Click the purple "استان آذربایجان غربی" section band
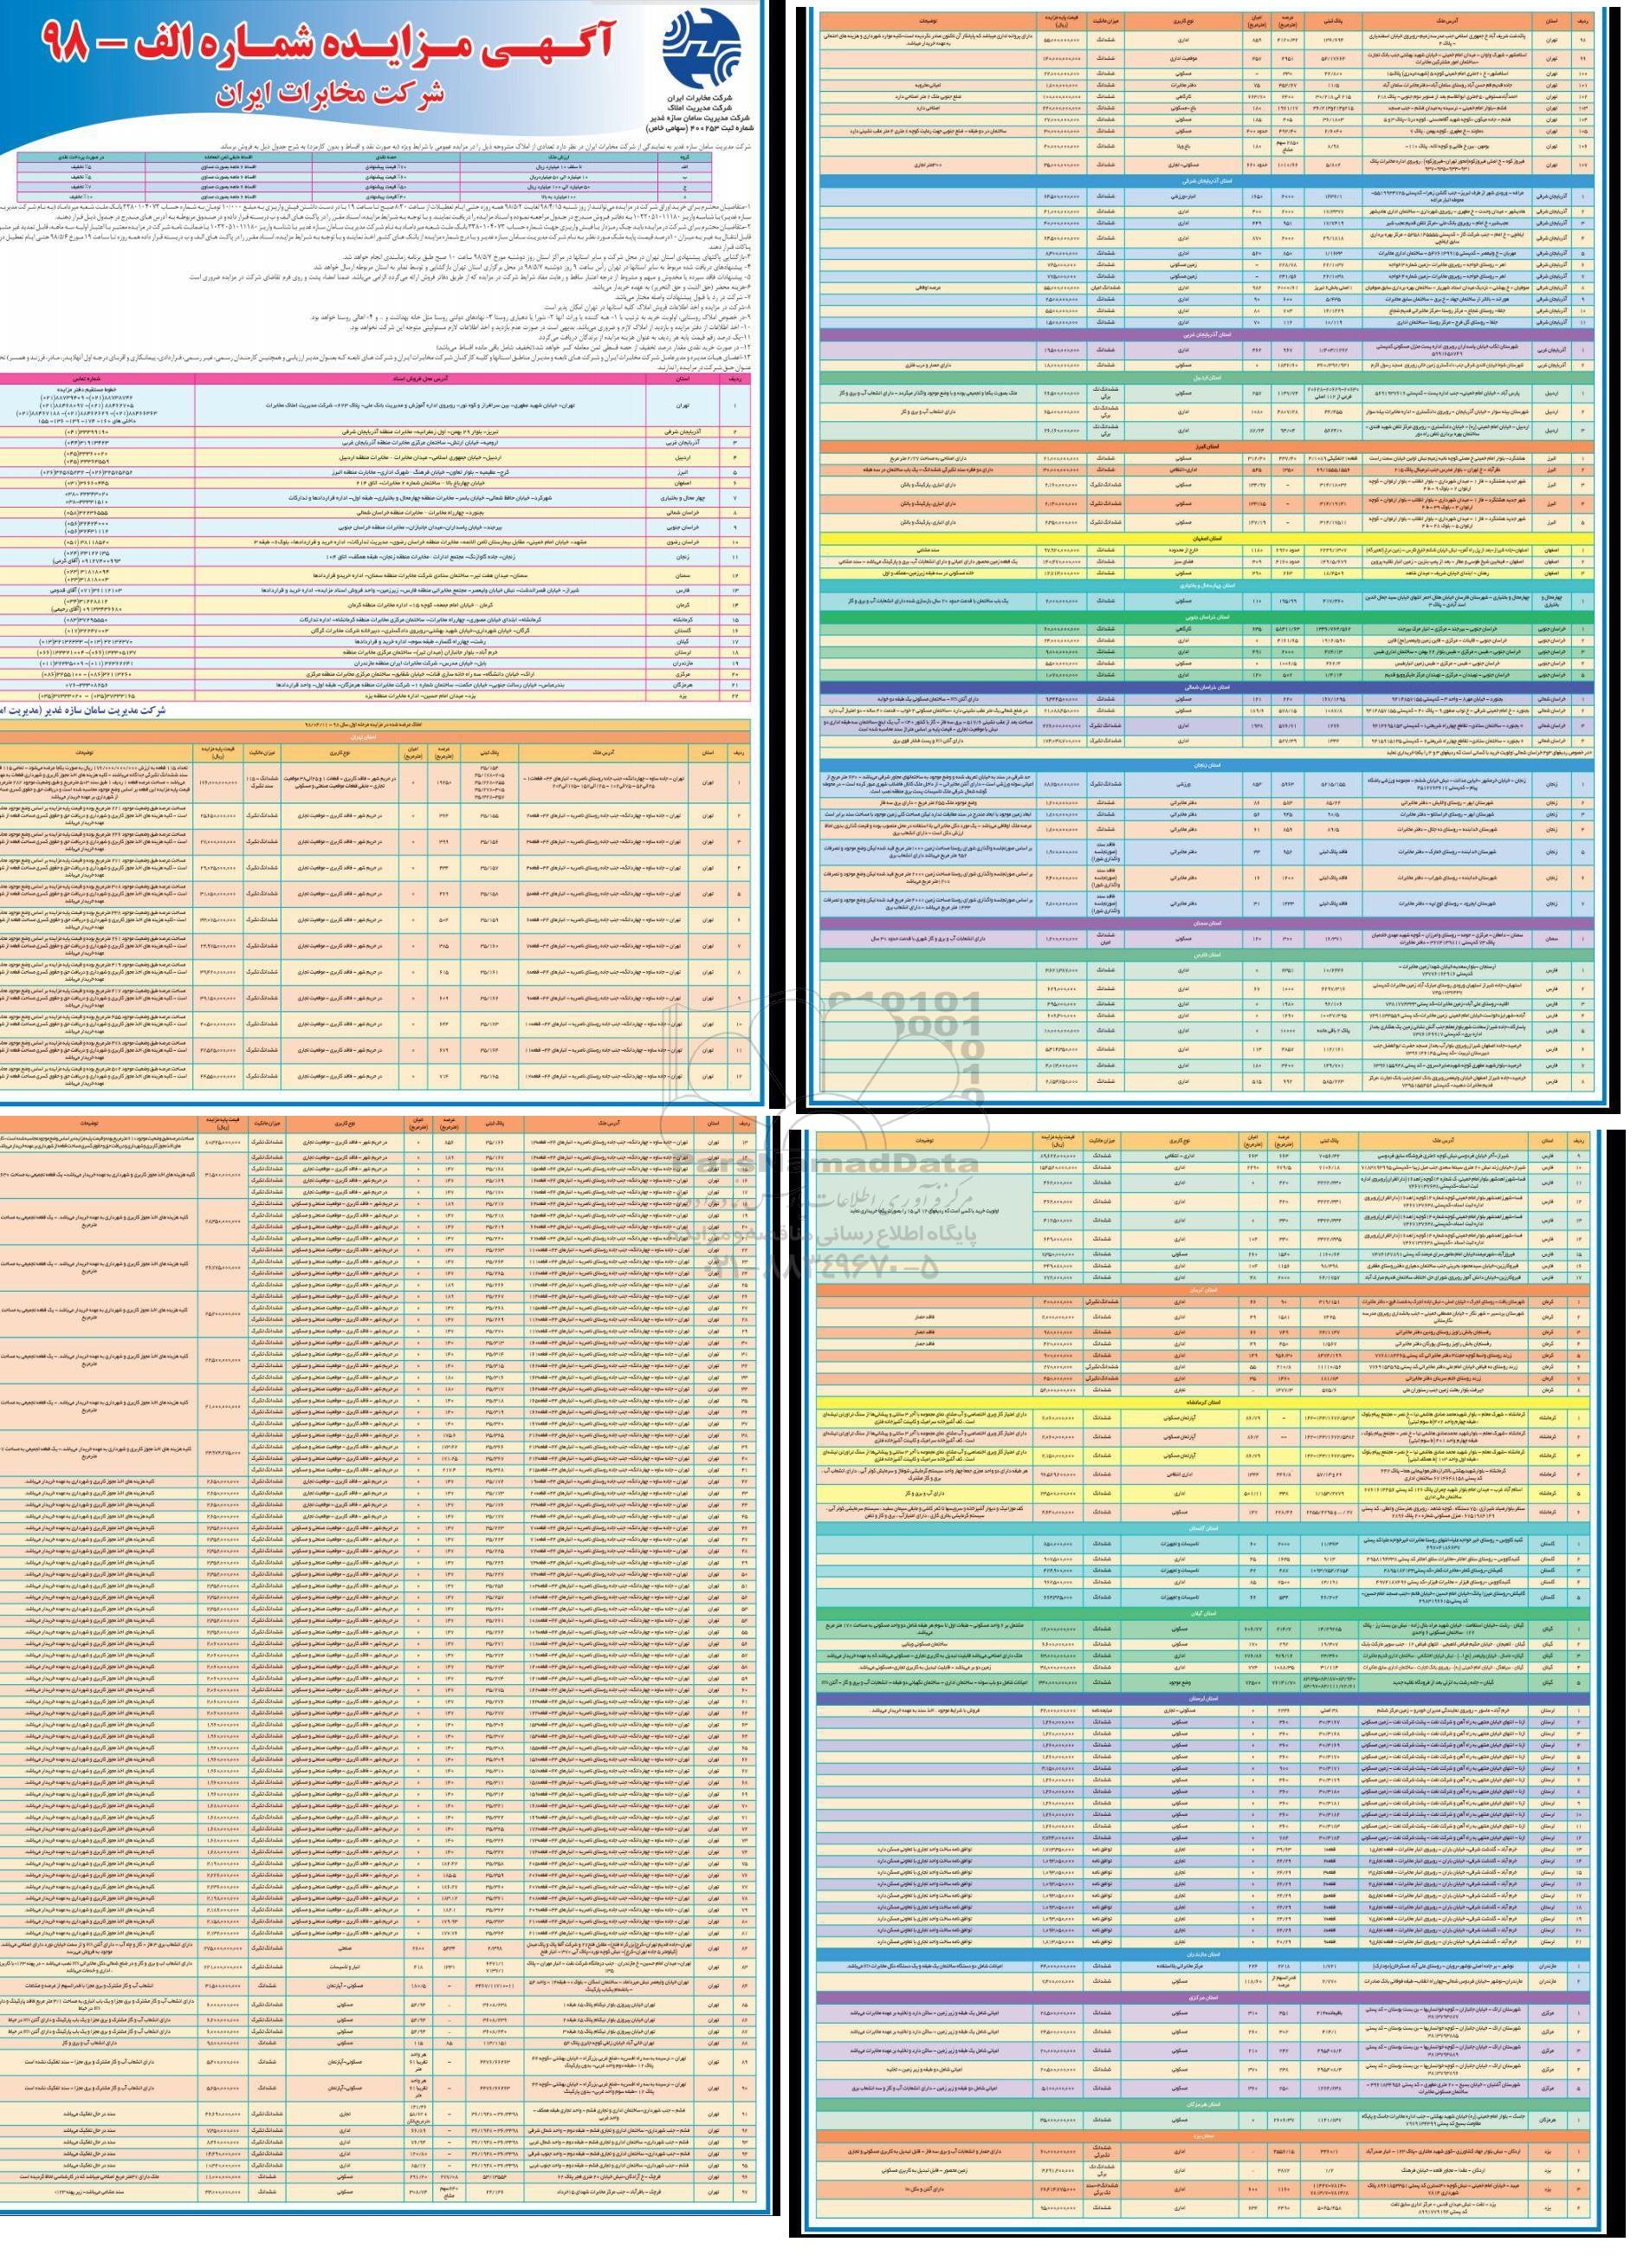1650x2268 pixels. pyautogui.click(x=1208, y=334)
